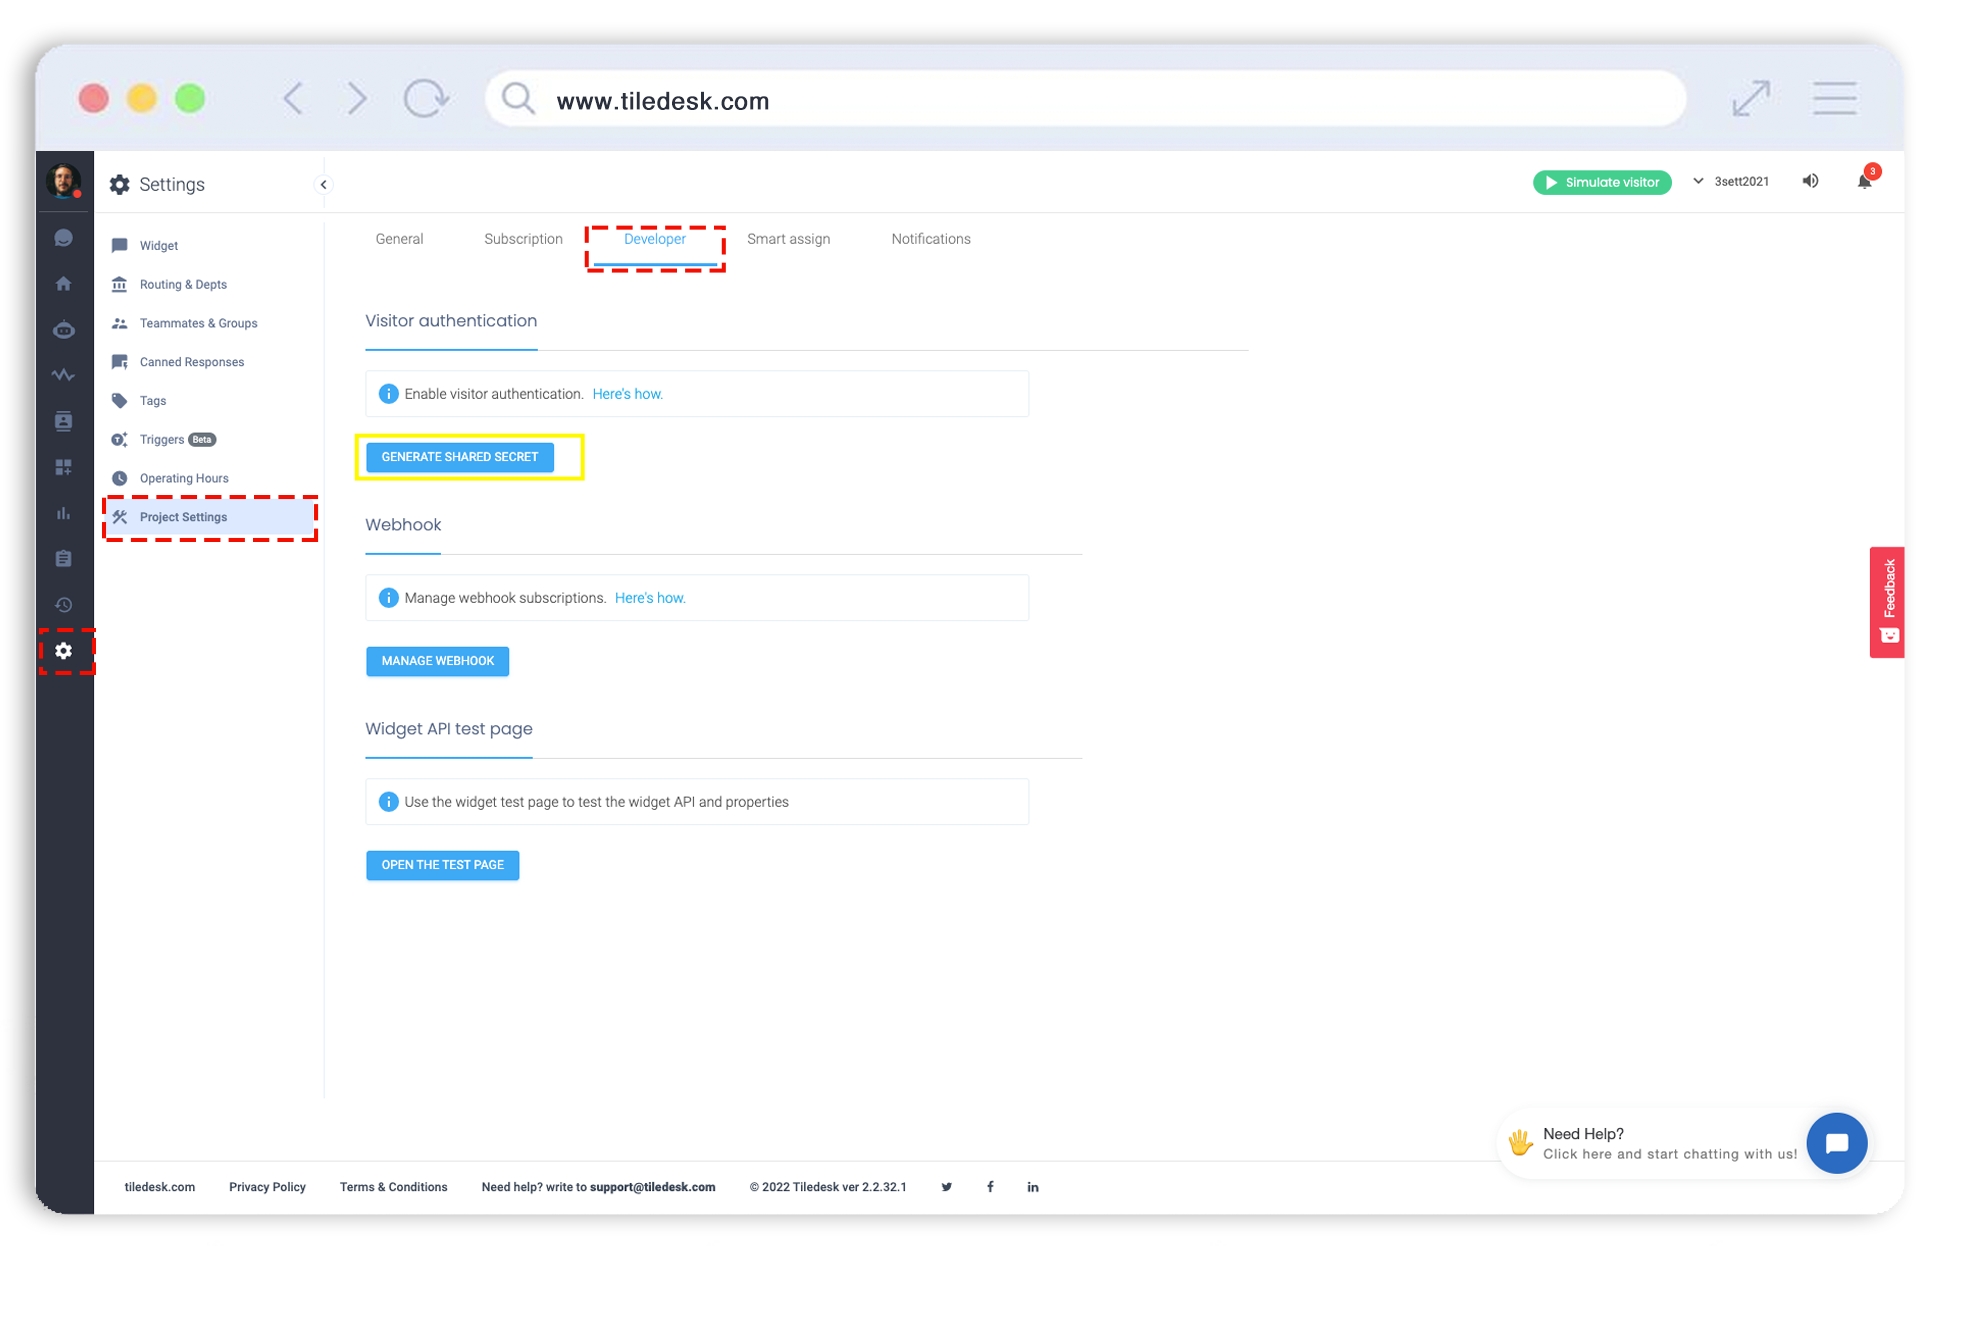Screen dimensions: 1963x1329
Task: Click the browser back arrow
Action: (293, 98)
